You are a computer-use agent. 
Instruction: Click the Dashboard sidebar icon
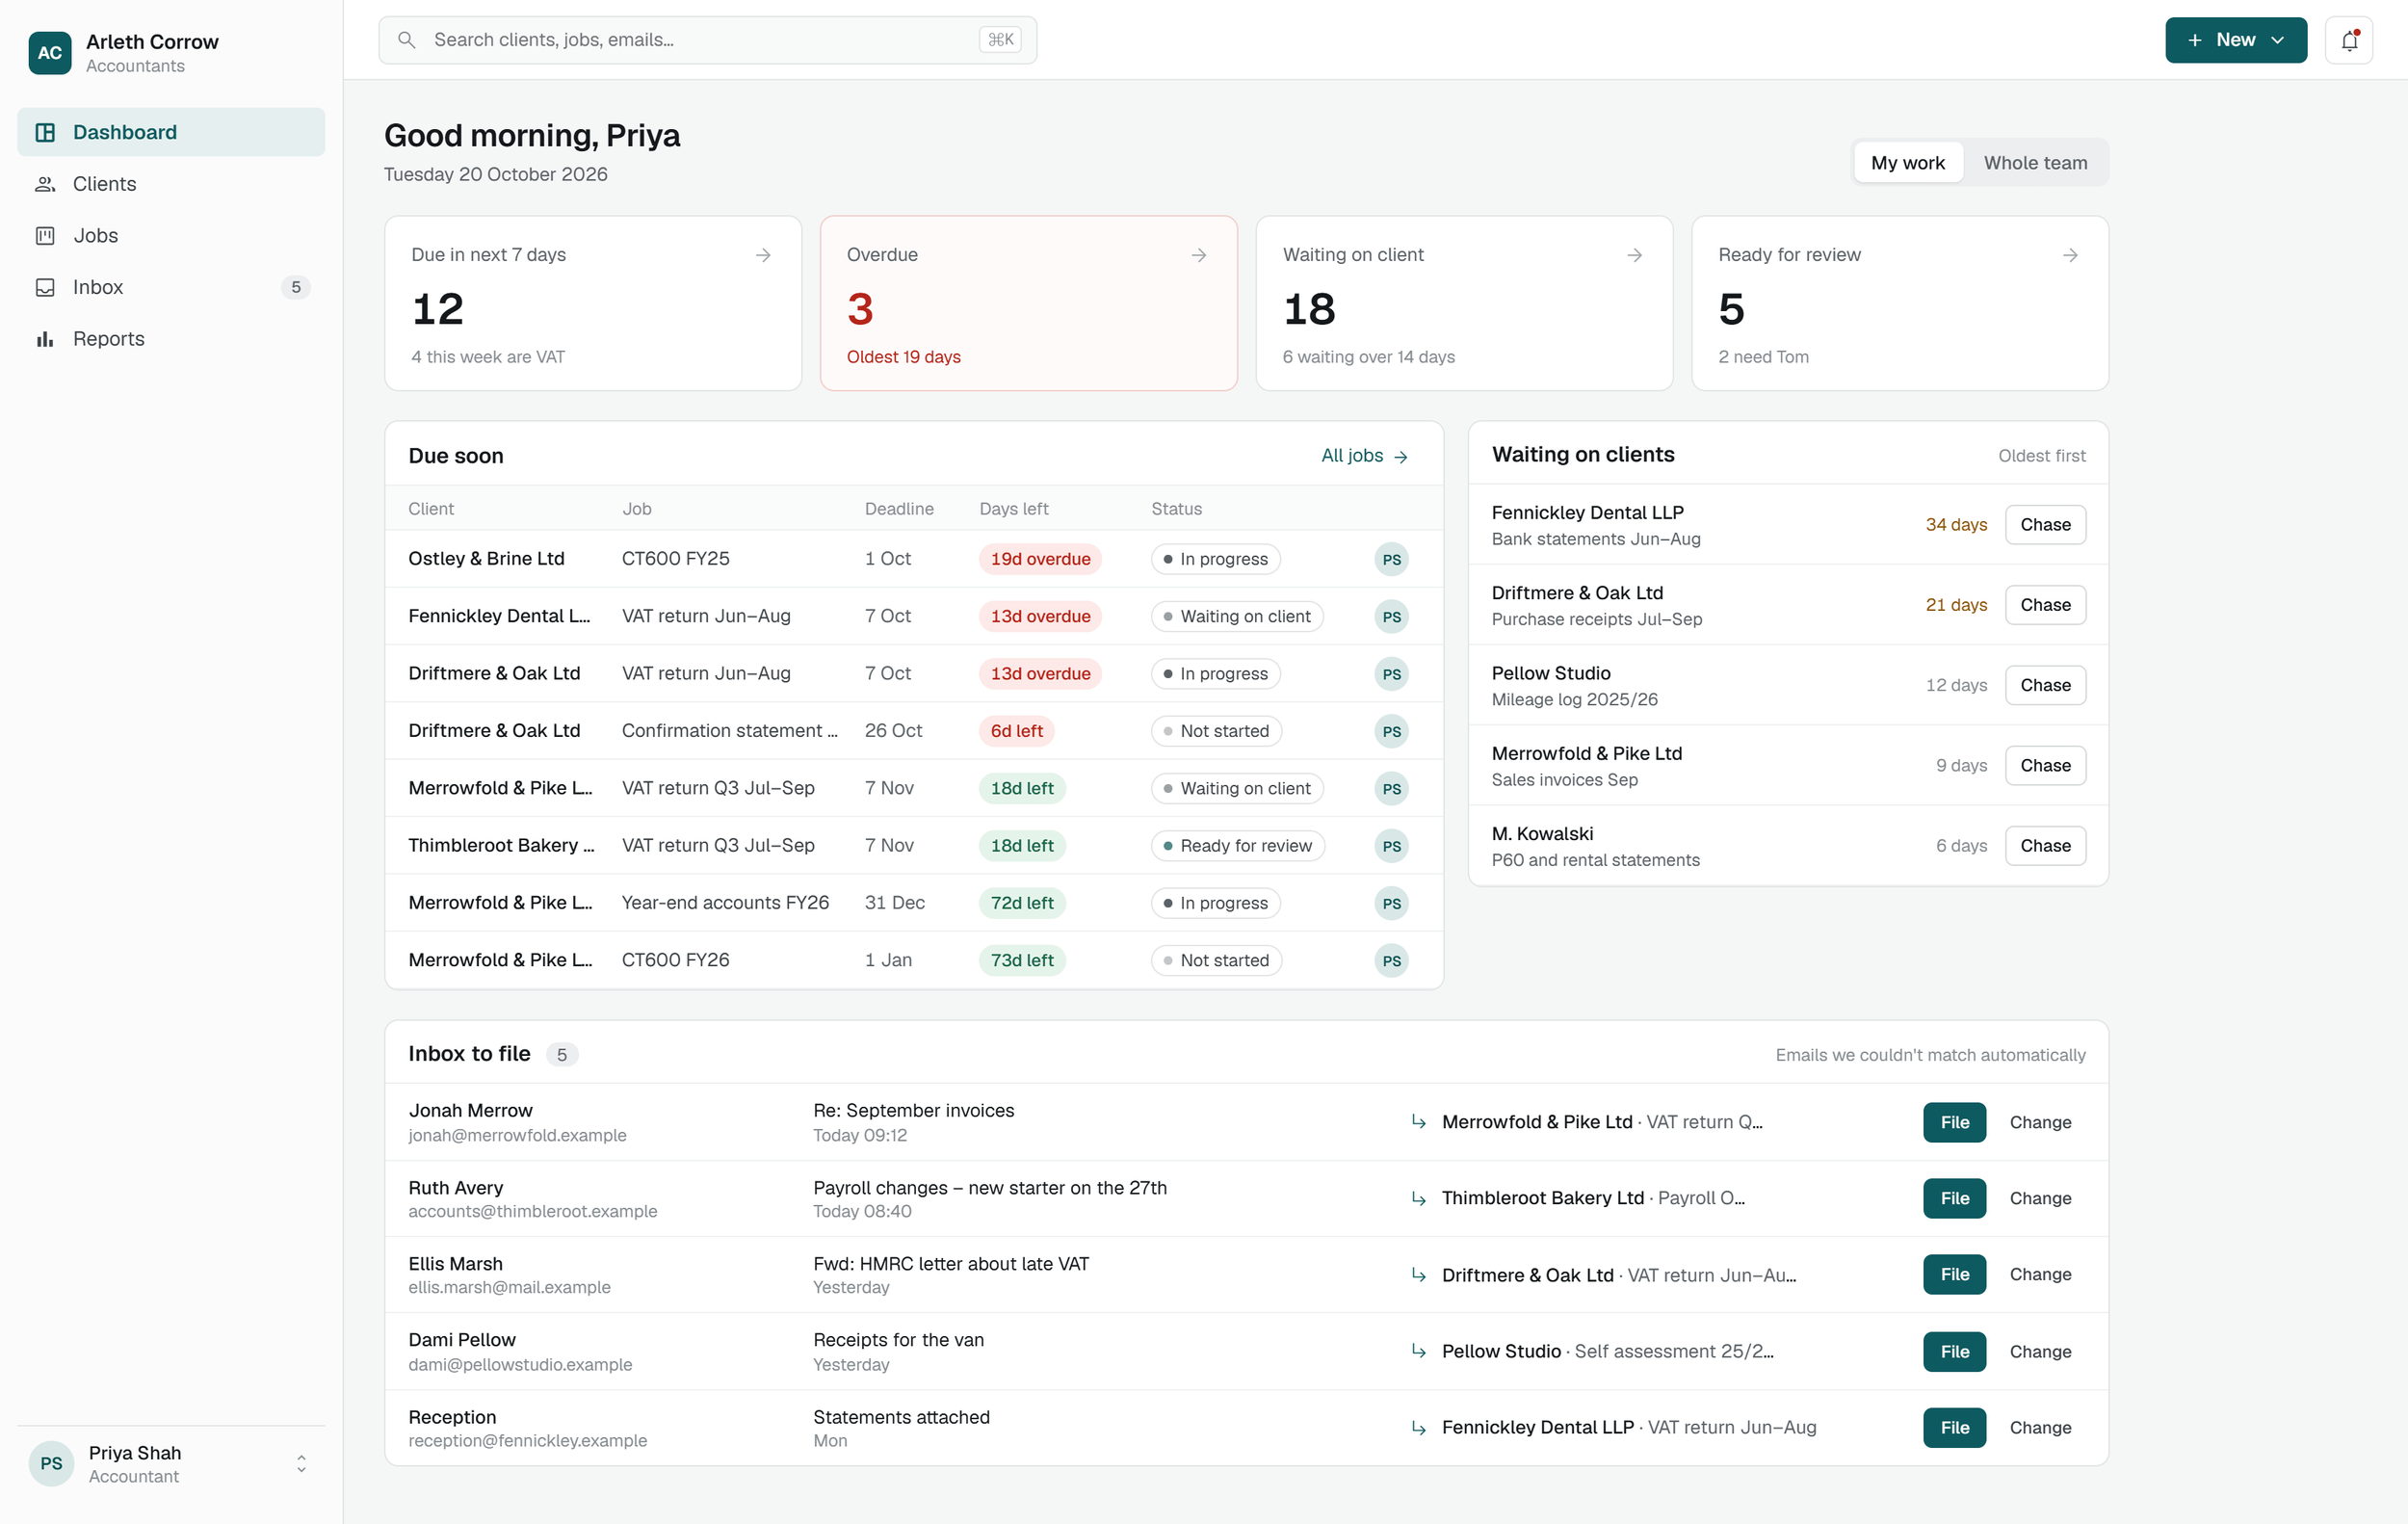click(x=45, y=132)
